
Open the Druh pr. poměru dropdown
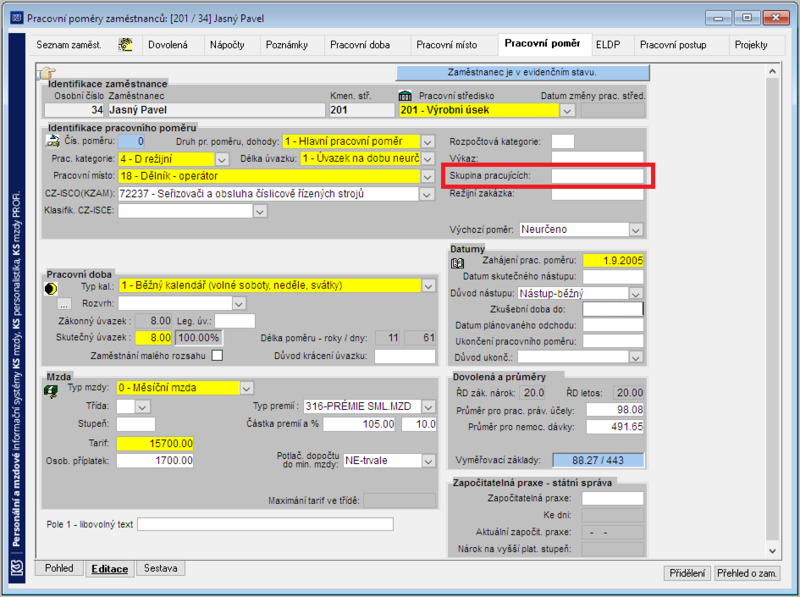click(428, 141)
